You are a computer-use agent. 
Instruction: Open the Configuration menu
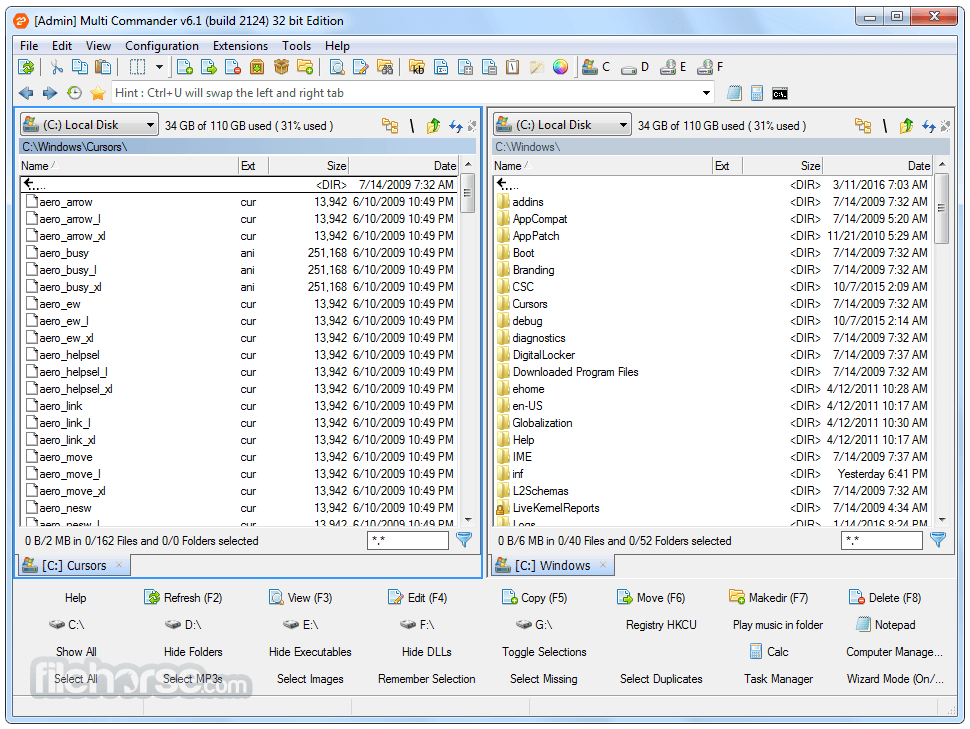coord(162,46)
